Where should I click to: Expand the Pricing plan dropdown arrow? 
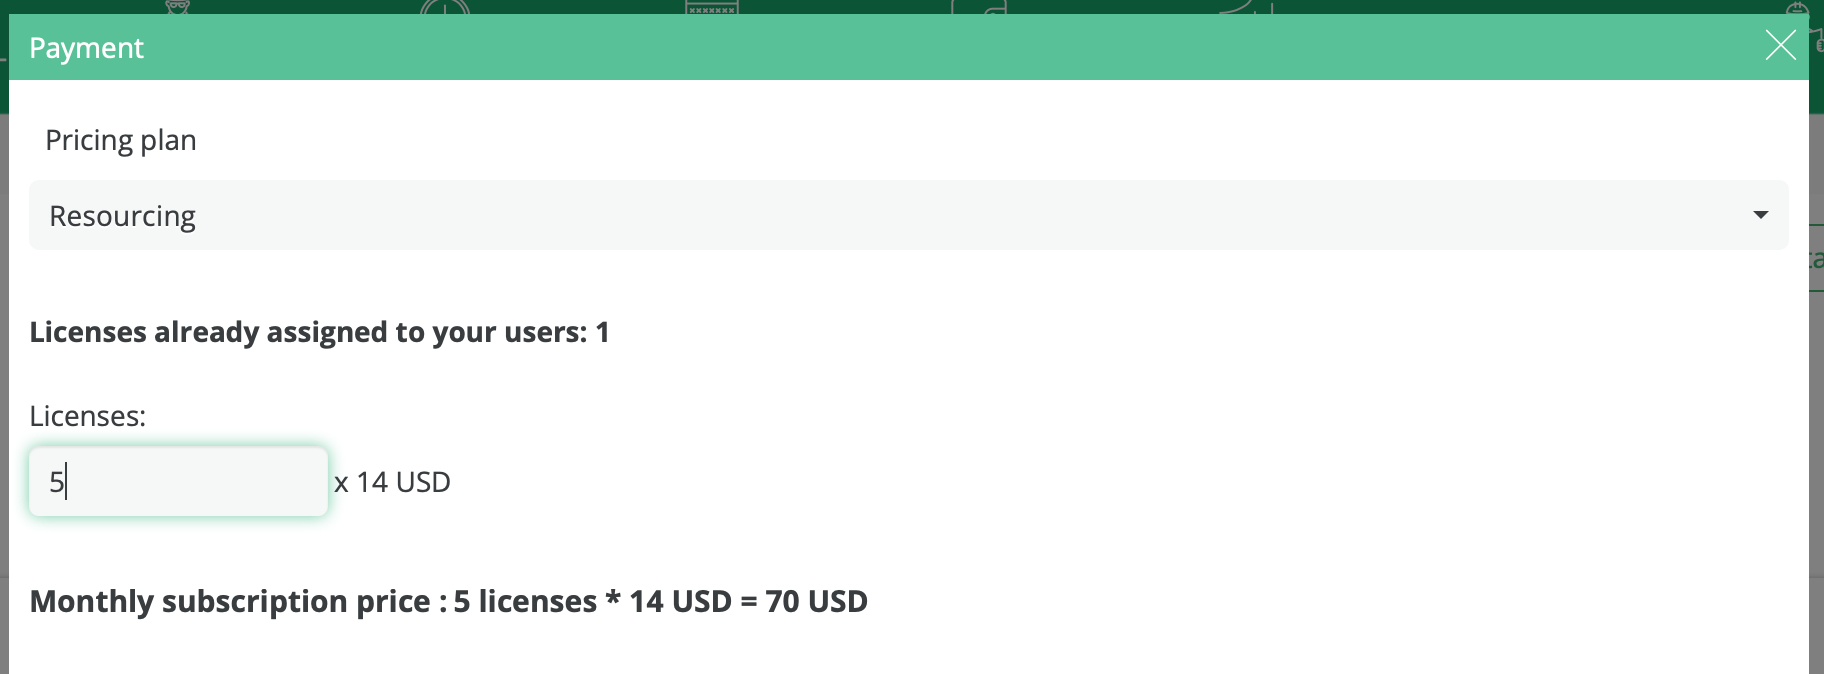[x=1761, y=215]
